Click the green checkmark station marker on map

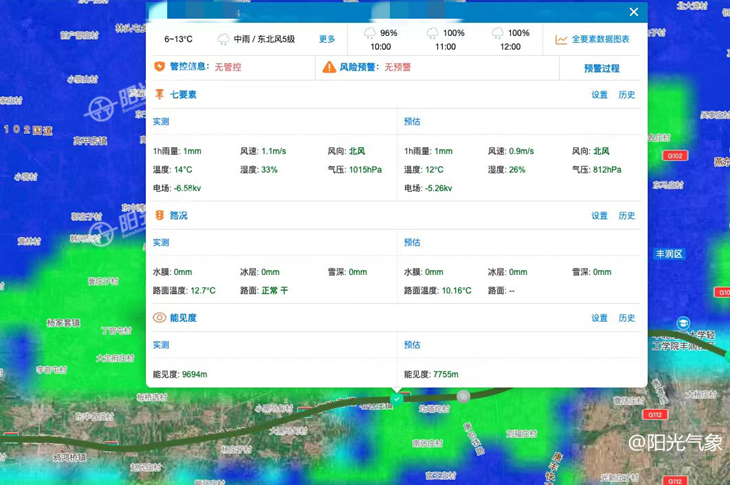[397, 399]
